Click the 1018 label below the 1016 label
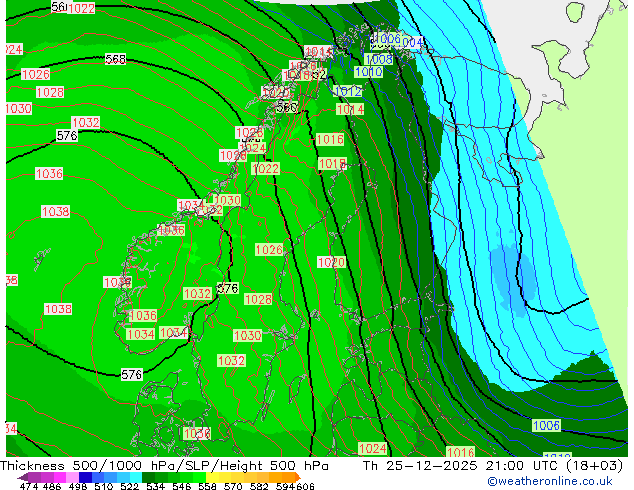The image size is (634, 490). coord(332,164)
